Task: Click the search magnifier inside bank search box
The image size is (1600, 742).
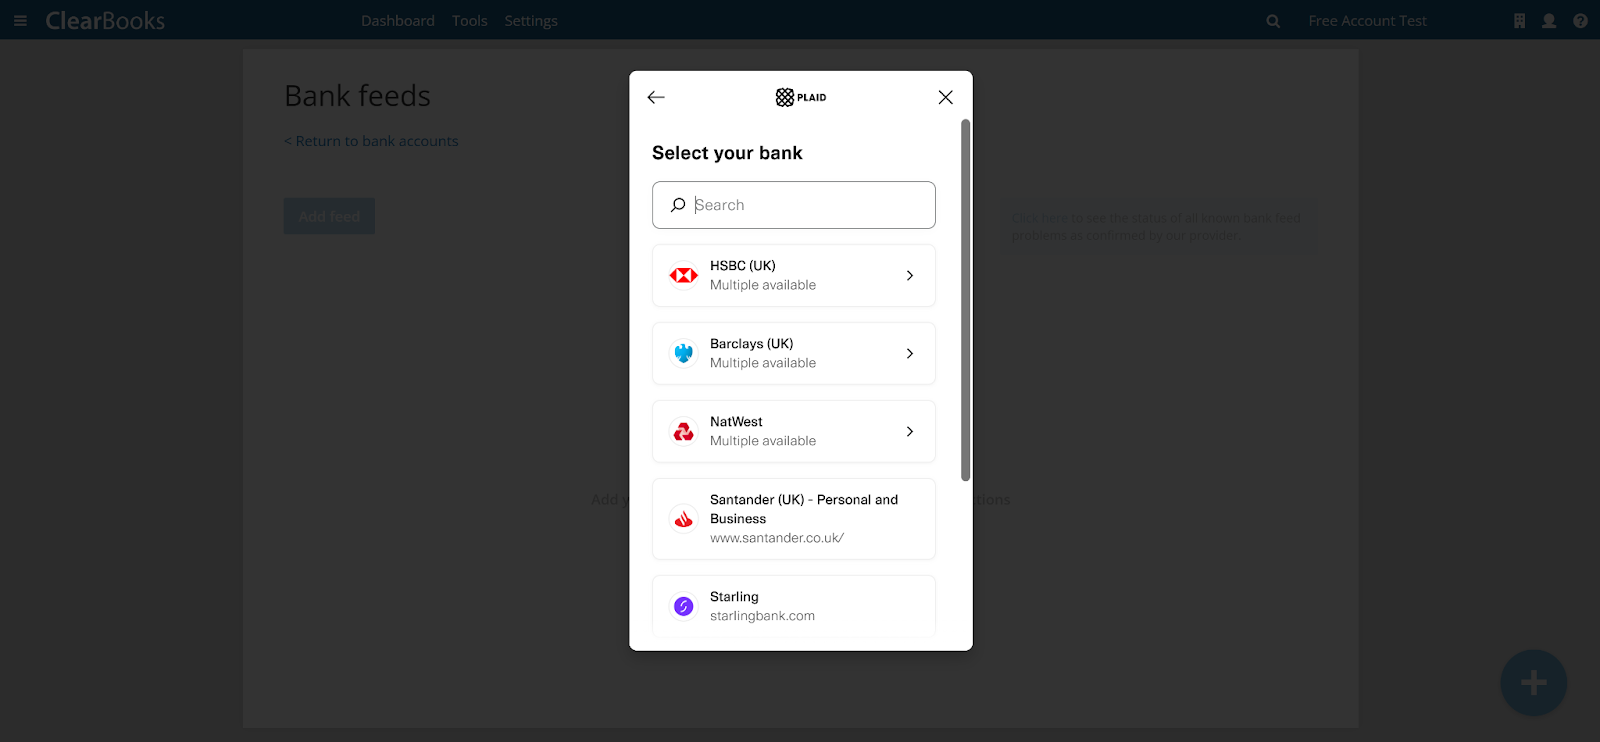Action: tap(678, 205)
